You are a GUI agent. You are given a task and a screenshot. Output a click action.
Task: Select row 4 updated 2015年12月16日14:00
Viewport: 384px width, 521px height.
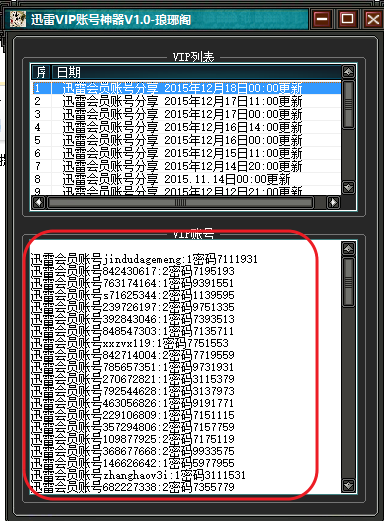[187, 127]
